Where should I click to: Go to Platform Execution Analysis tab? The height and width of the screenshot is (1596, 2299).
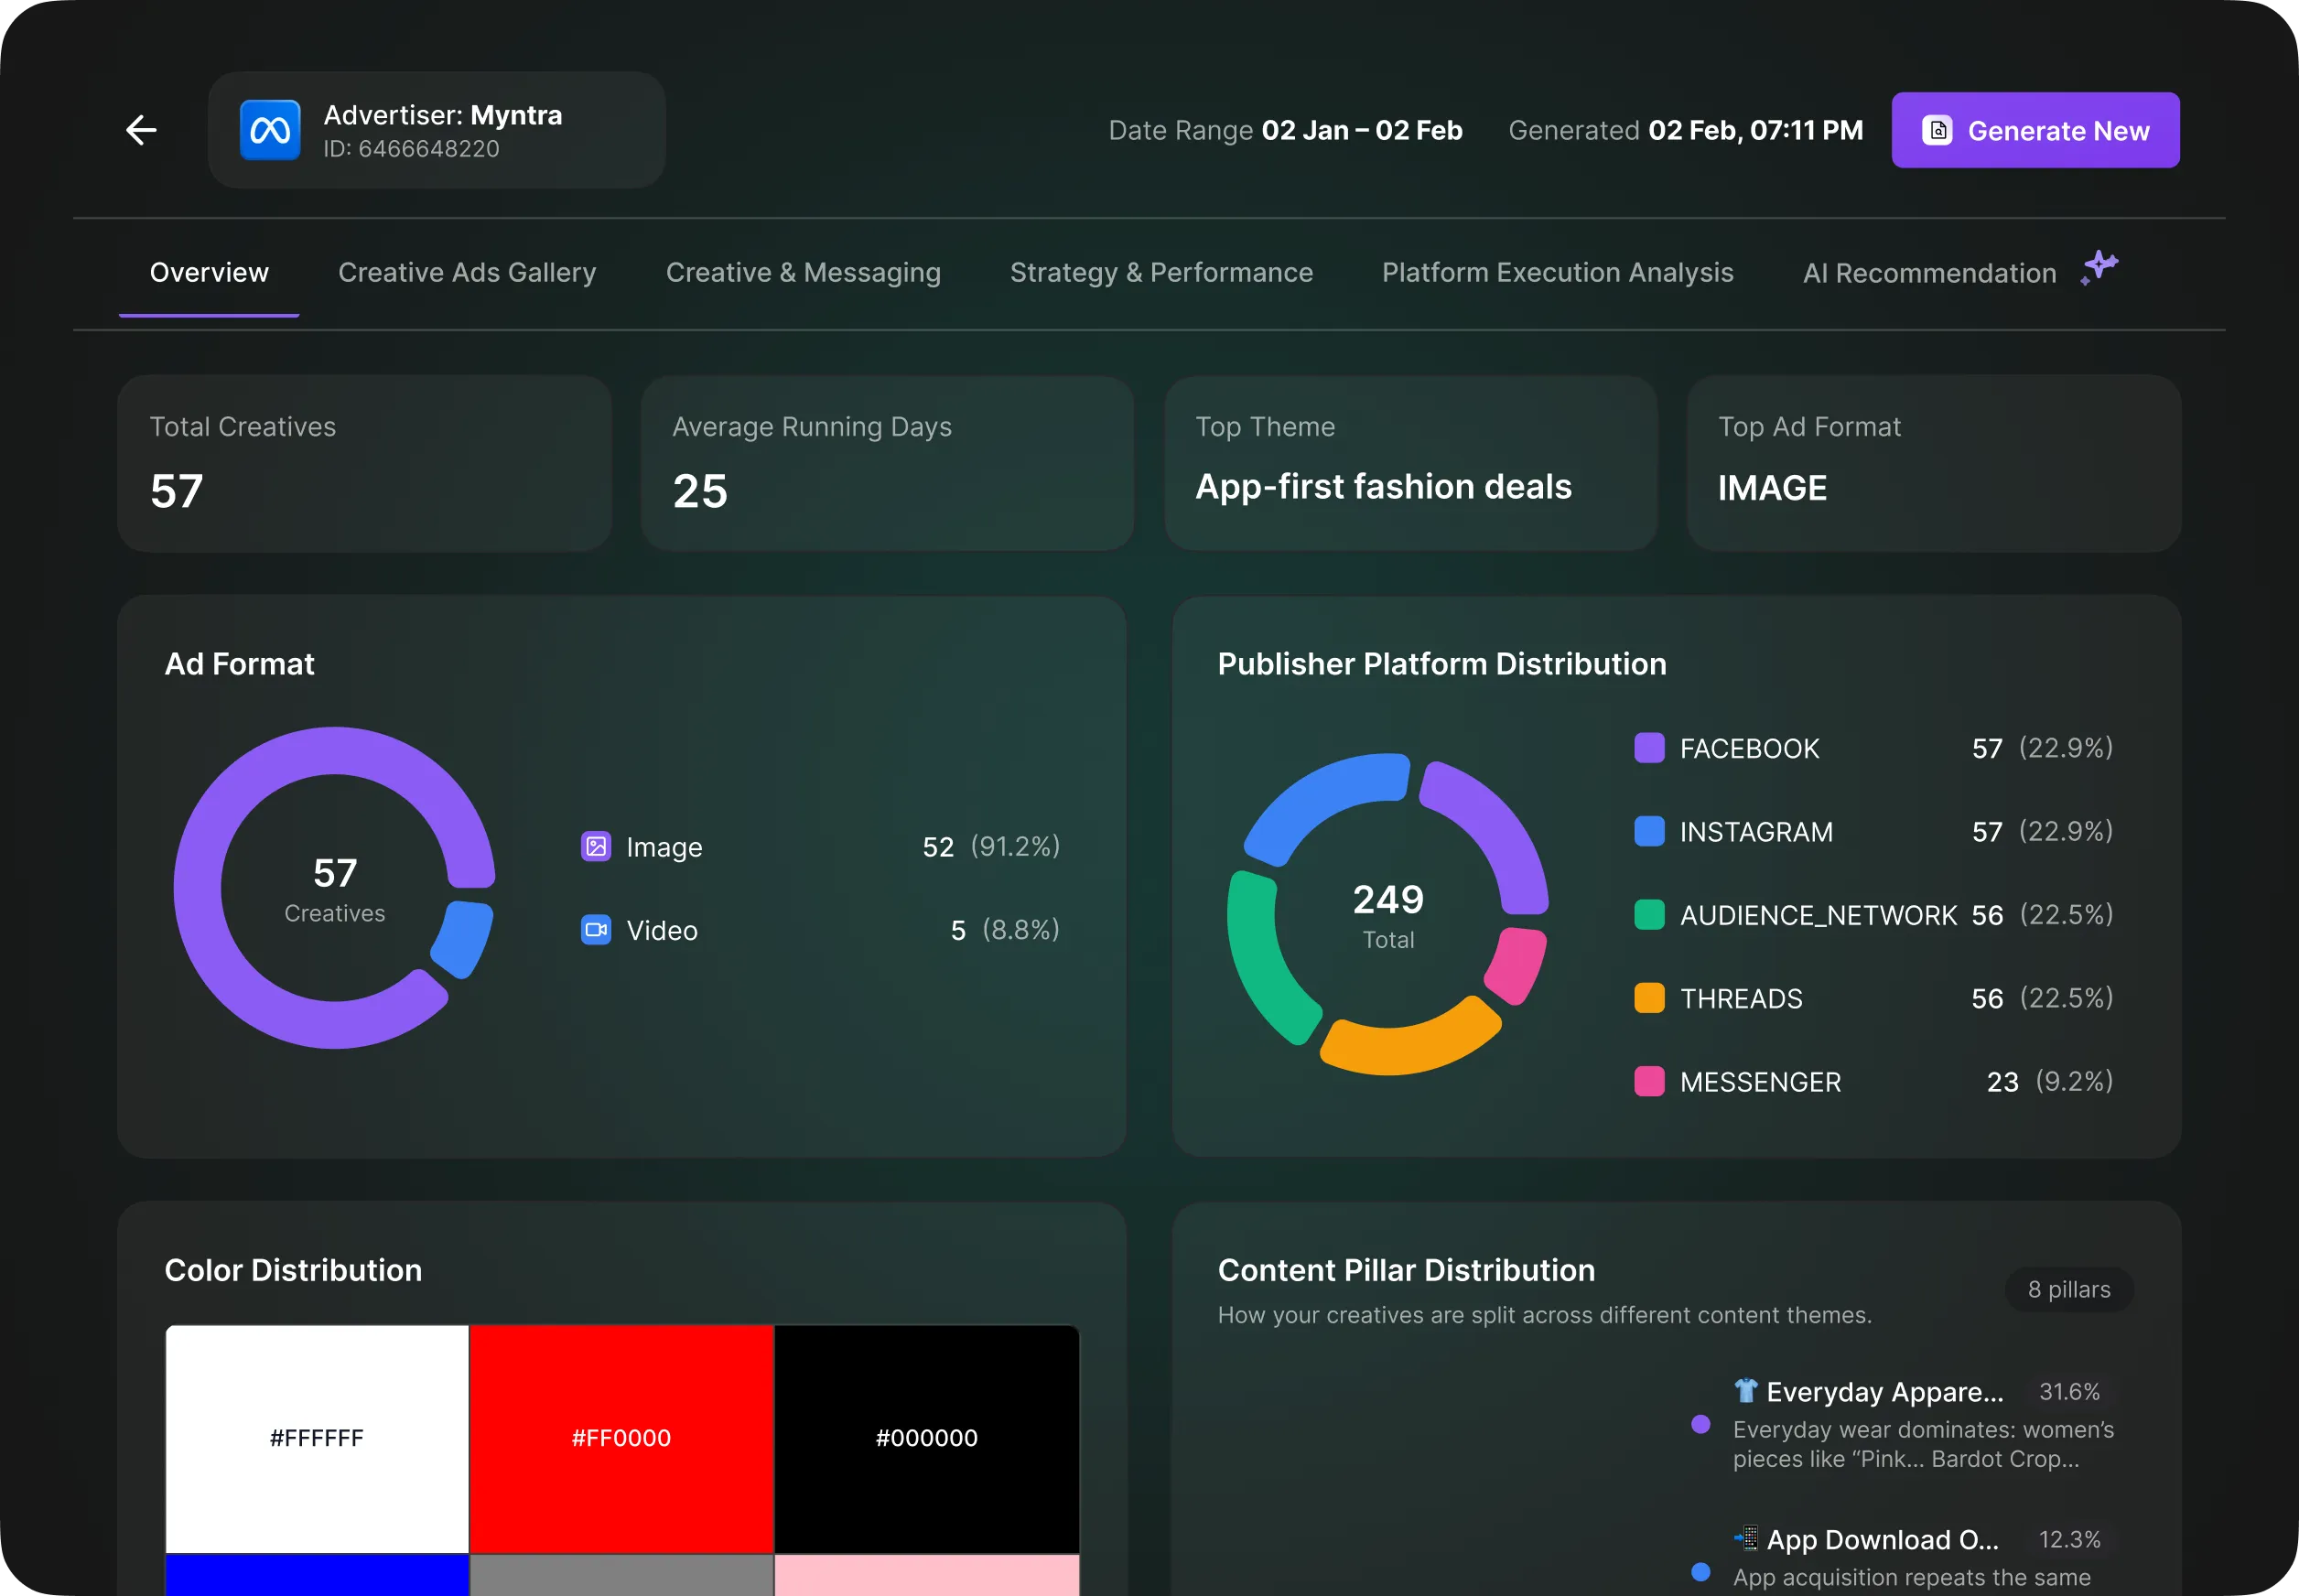pyautogui.click(x=1557, y=273)
